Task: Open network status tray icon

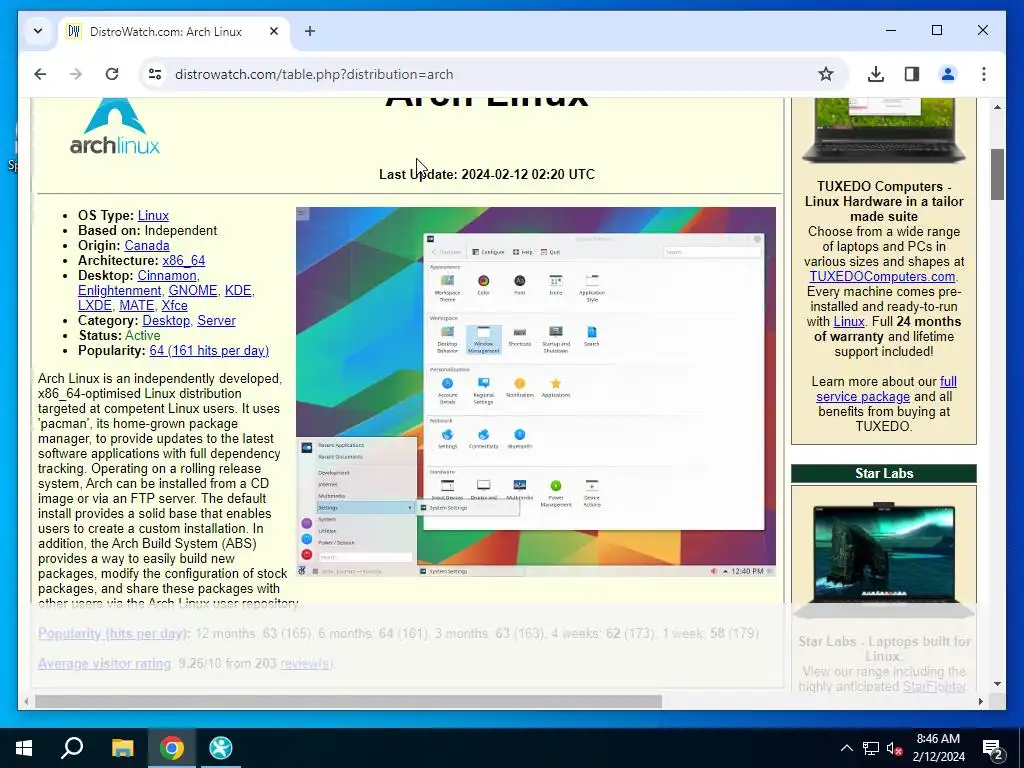Action: pos(871,748)
